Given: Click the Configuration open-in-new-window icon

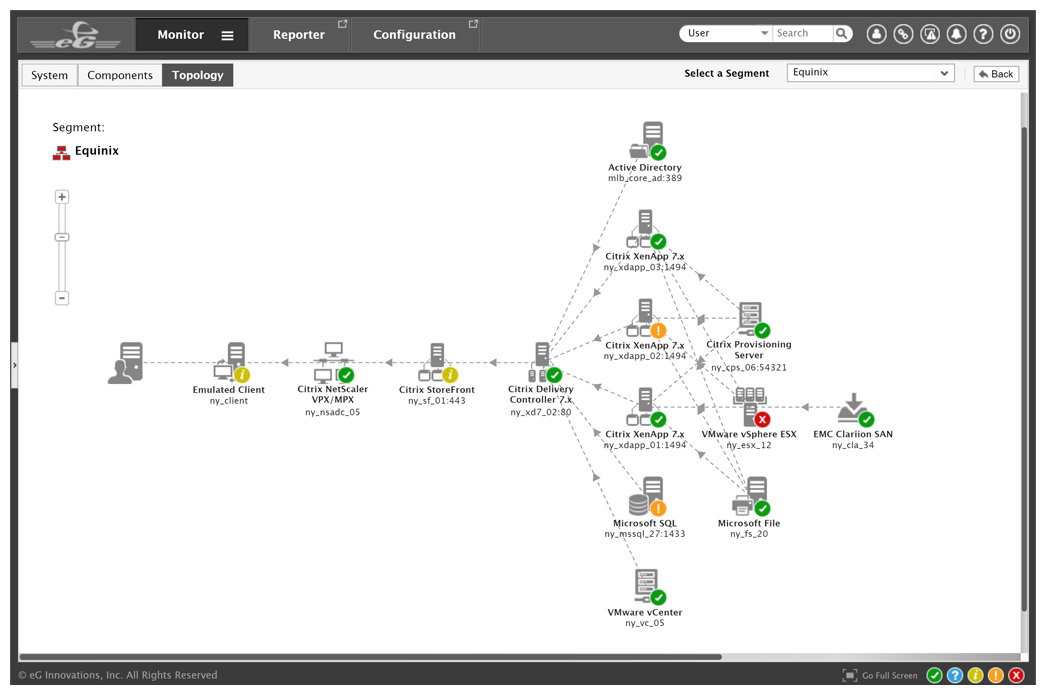Looking at the screenshot, I should (x=474, y=24).
